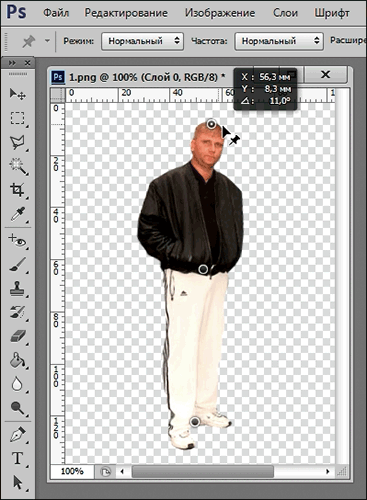Select the Clone Stamp tool
Viewport: 367px width, 500px height.
17,289
